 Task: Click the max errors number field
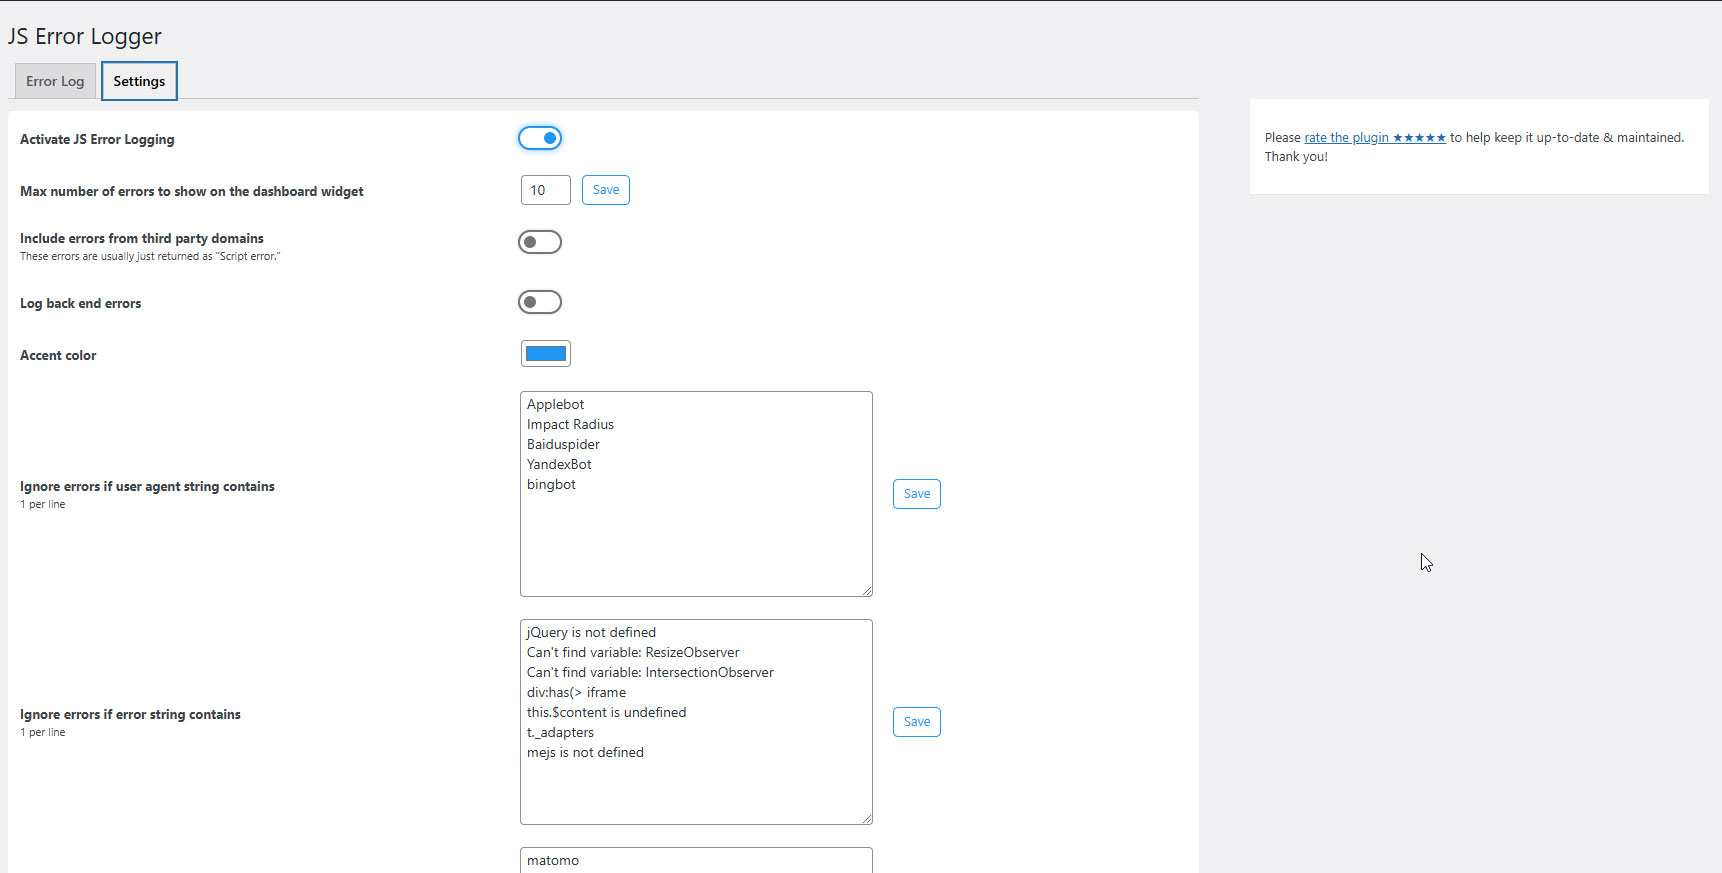(546, 190)
